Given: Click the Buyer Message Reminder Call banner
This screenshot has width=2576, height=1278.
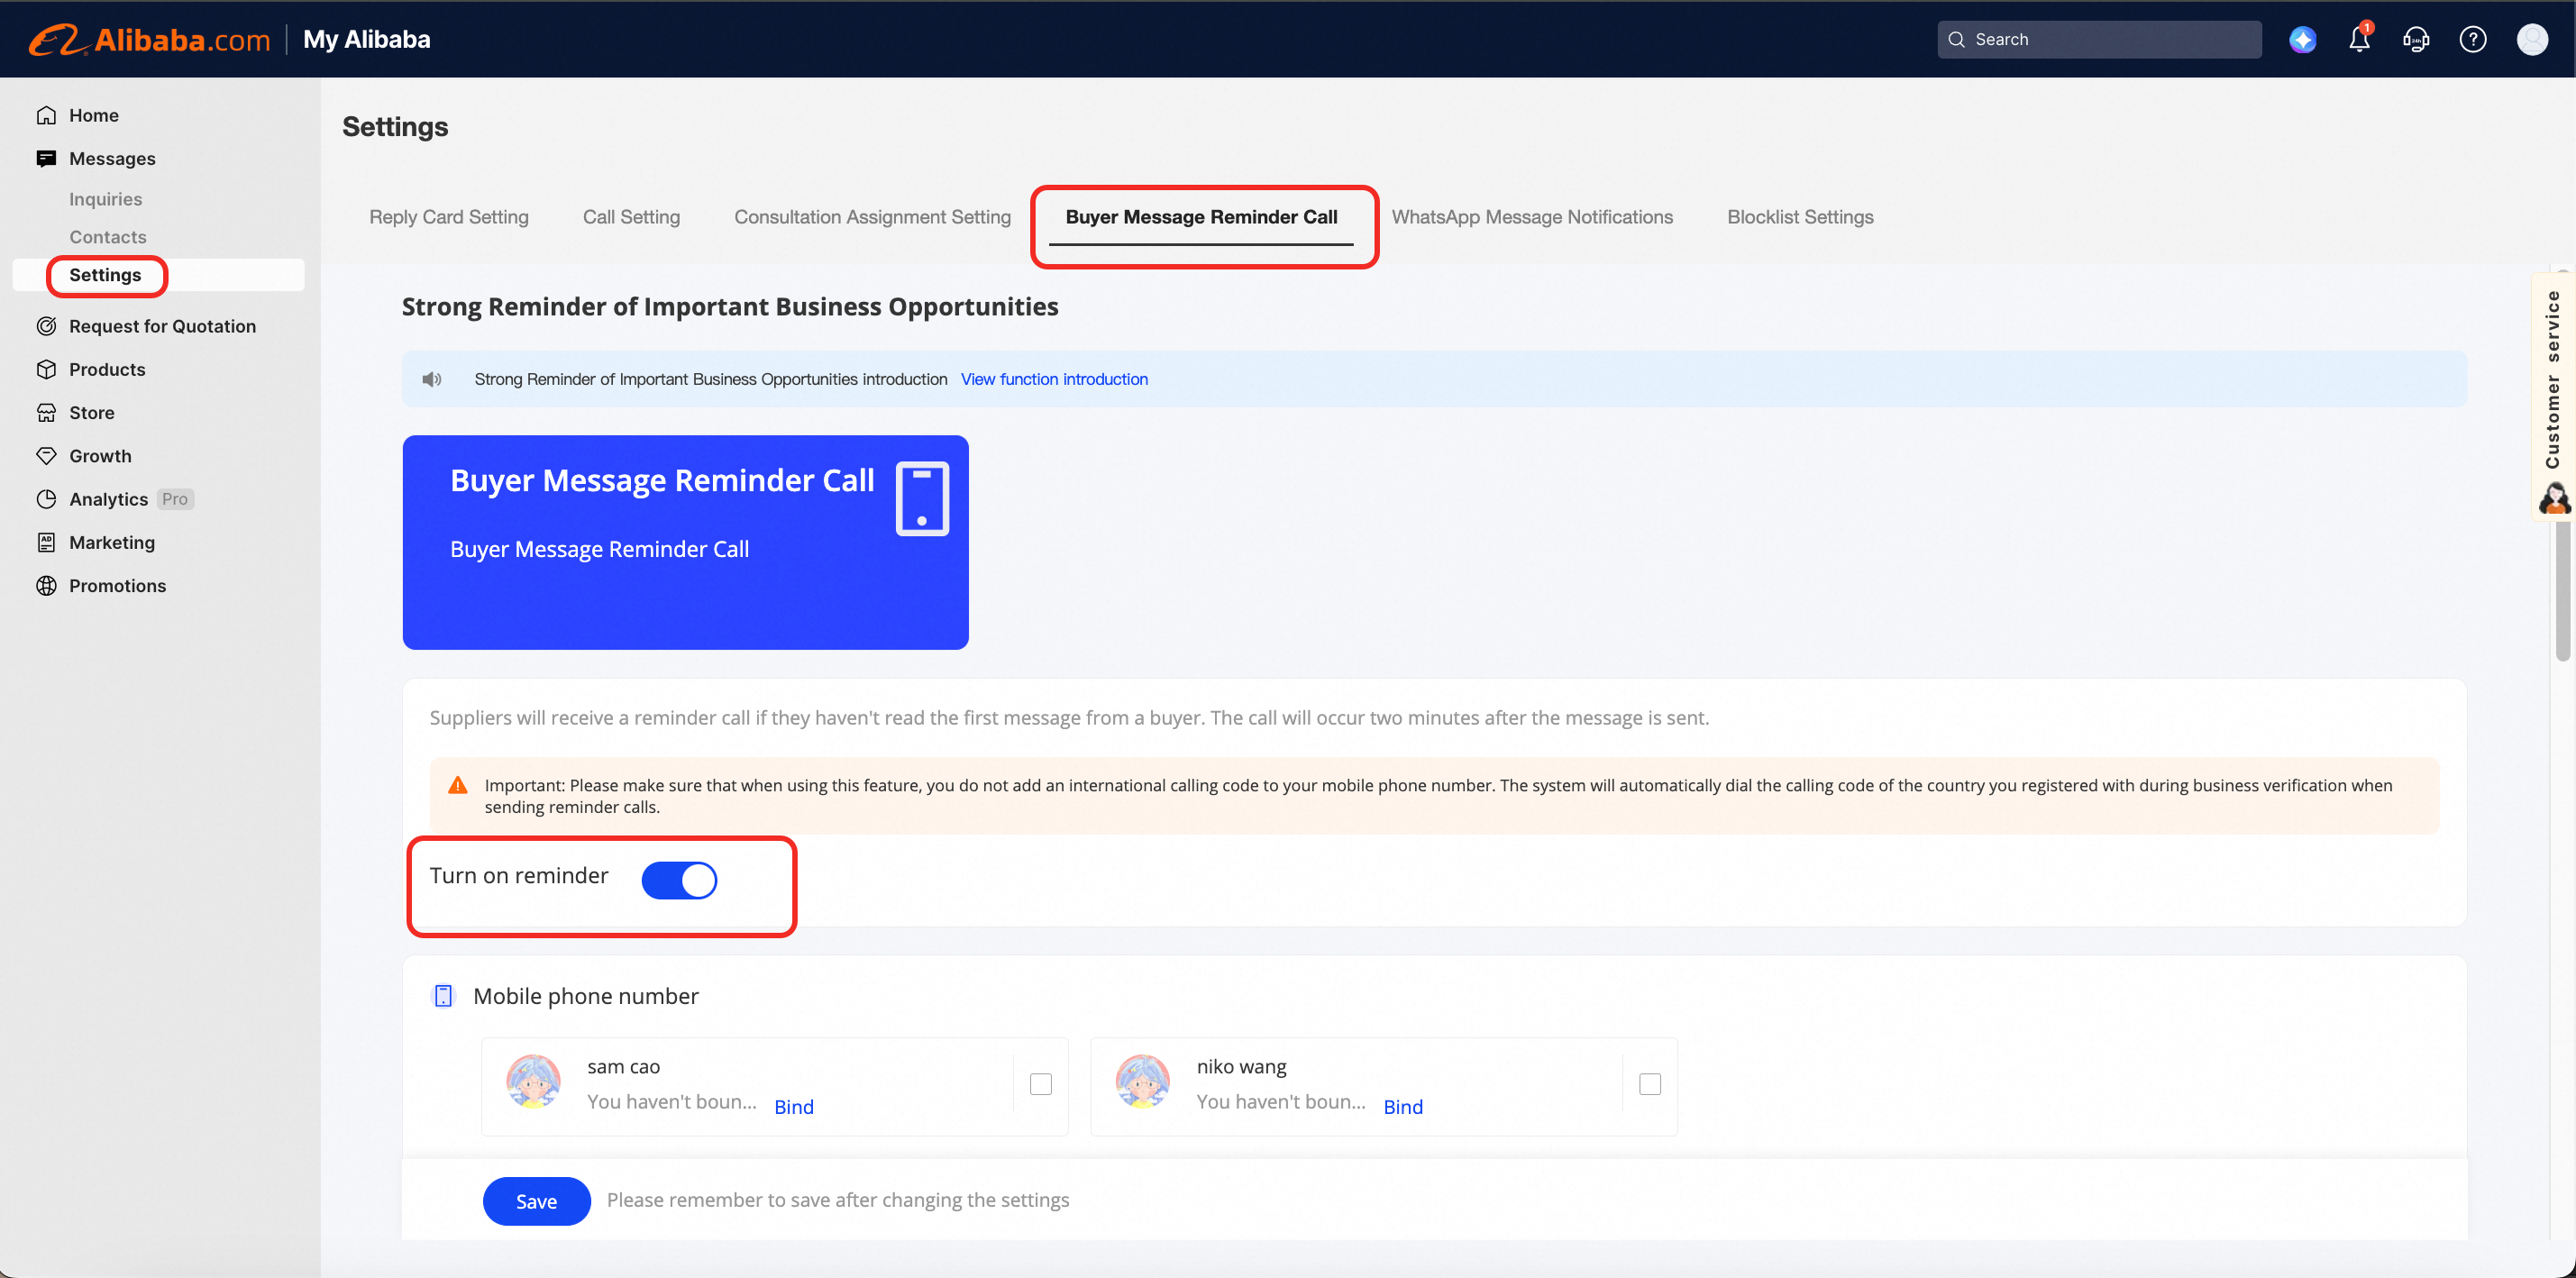Looking at the screenshot, I should tap(685, 542).
